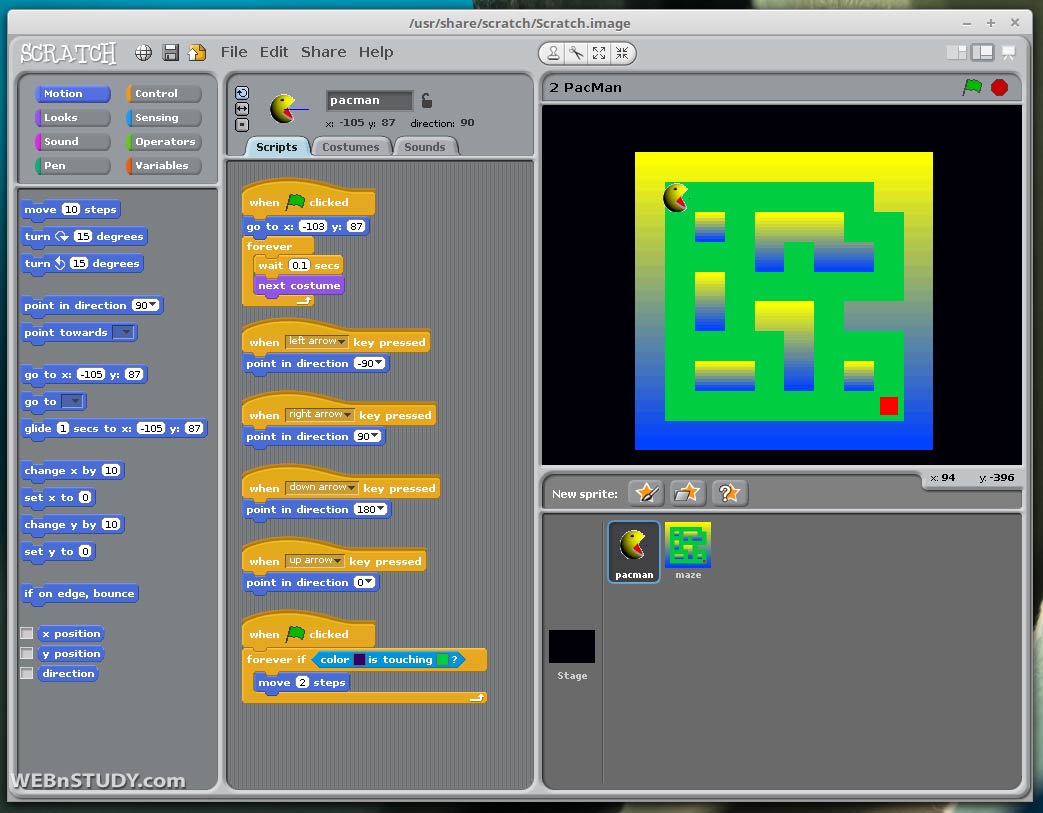Image resolution: width=1043 pixels, height=813 pixels.
Task: Open the Share menu
Action: pyautogui.click(x=323, y=52)
